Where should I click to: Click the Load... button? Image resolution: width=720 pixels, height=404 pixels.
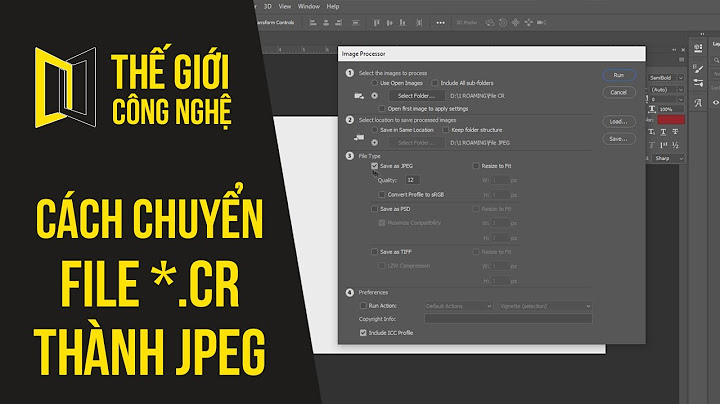tap(619, 122)
